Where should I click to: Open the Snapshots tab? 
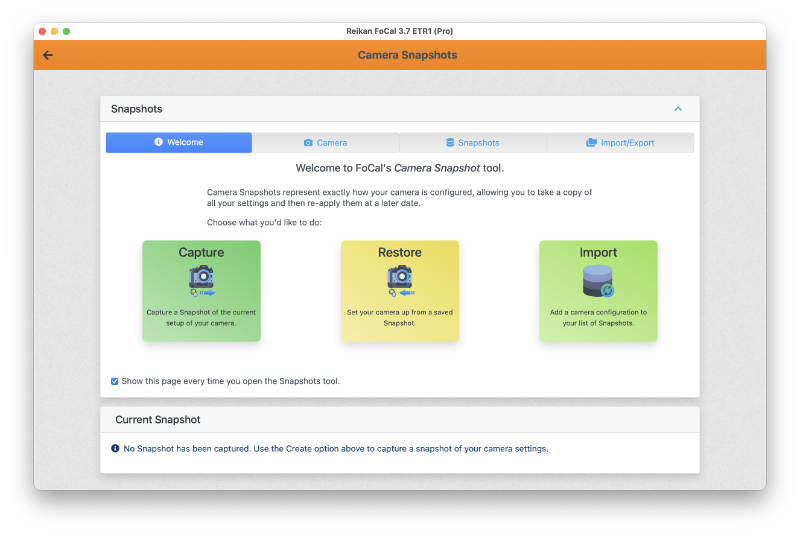472,143
